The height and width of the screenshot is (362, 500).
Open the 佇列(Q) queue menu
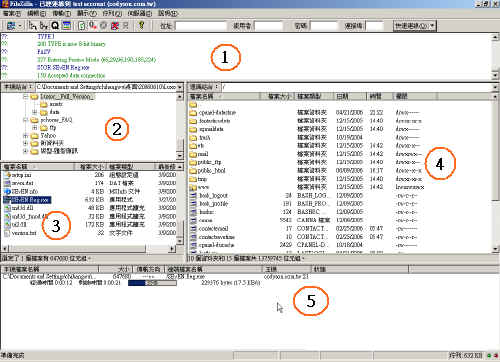pos(112,13)
